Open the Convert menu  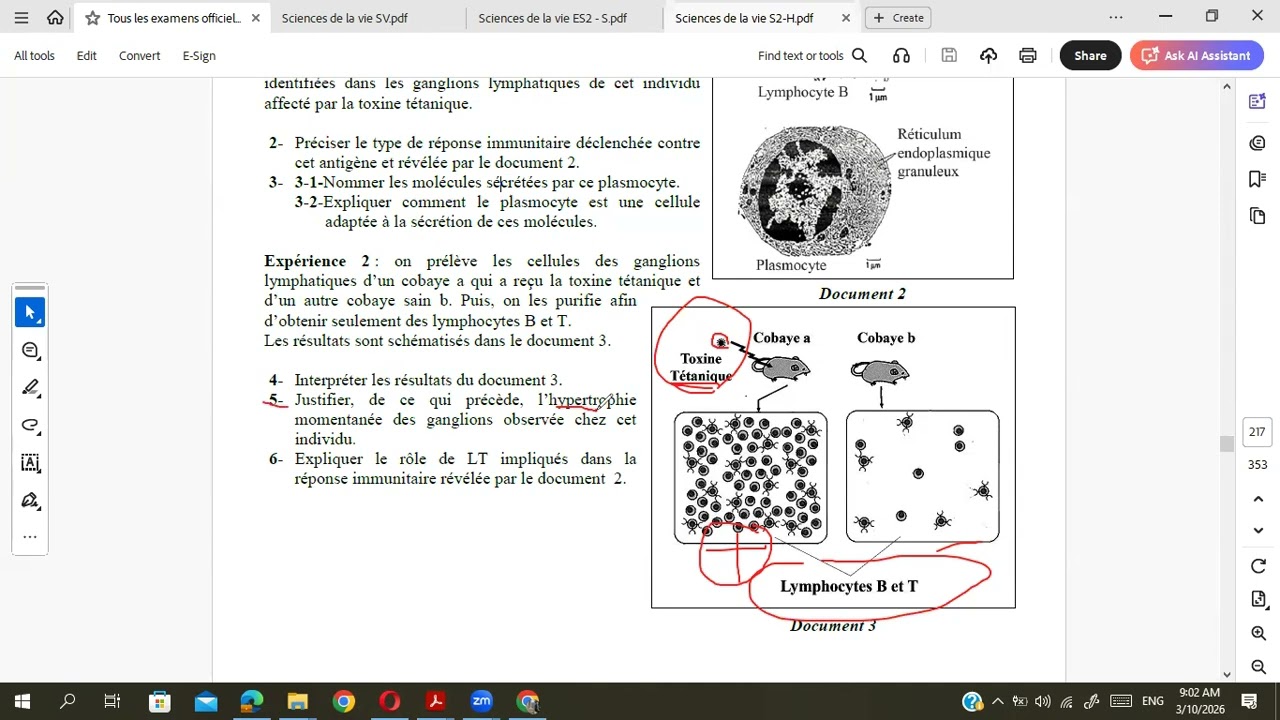click(139, 56)
